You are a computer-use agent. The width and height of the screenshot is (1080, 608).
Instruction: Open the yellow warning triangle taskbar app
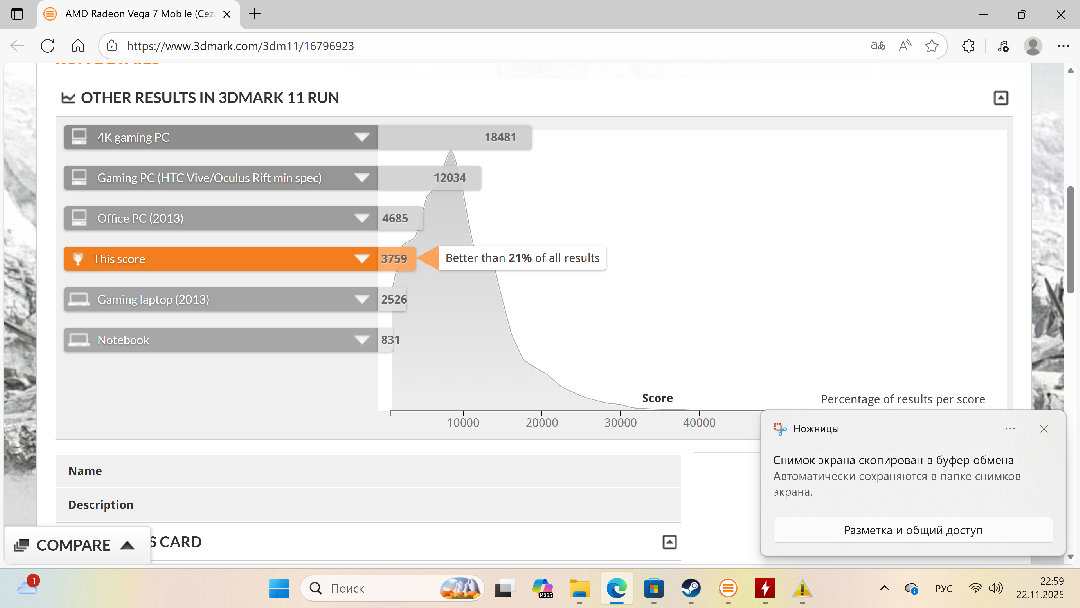coord(802,589)
